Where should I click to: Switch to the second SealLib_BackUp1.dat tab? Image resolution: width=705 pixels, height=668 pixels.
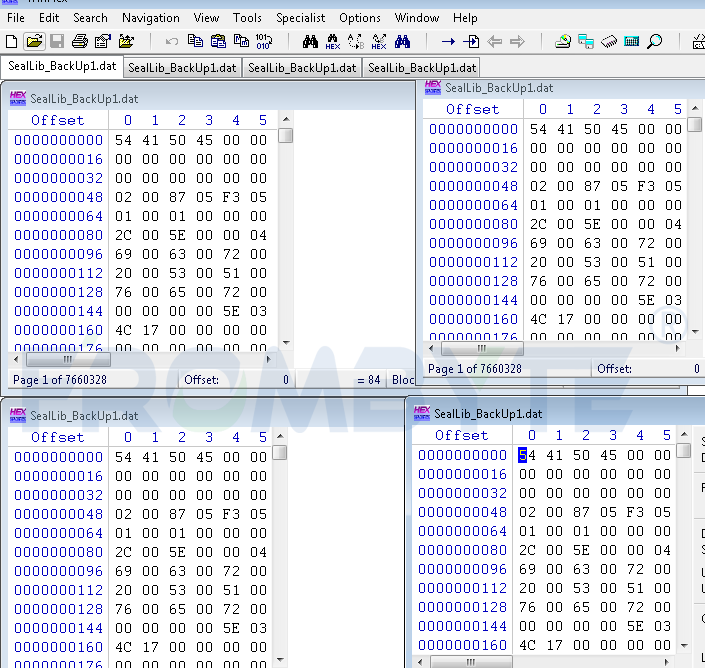[x=182, y=68]
